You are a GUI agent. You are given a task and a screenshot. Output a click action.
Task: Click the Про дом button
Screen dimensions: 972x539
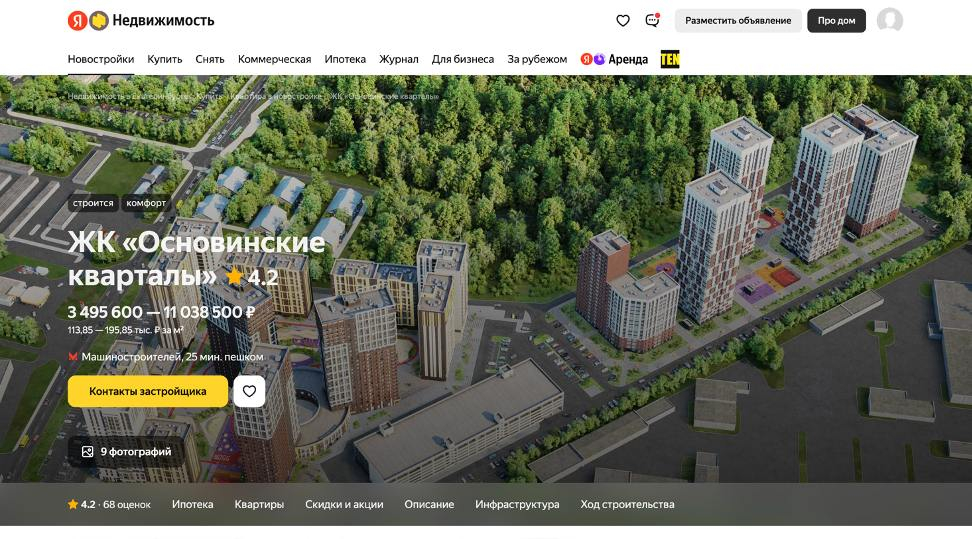point(836,20)
